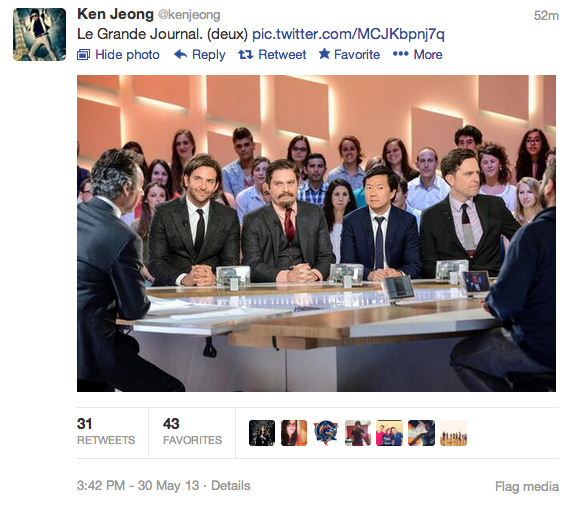Click the Ken Jeong display name
The image size is (569, 506).
115,14
